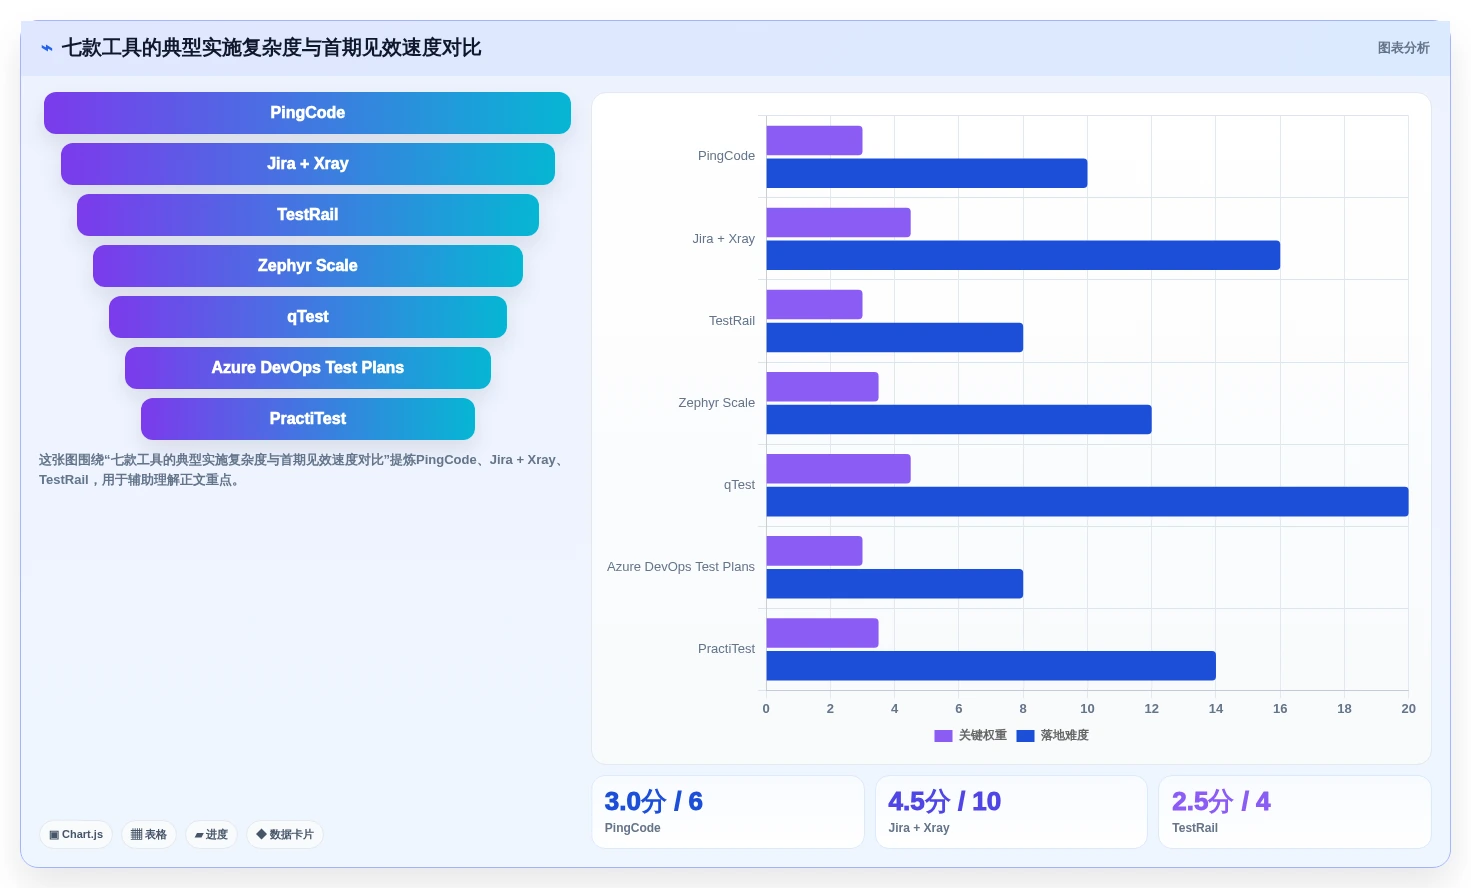Click the TestRail chart axis label
1471x888 pixels.
732,321
